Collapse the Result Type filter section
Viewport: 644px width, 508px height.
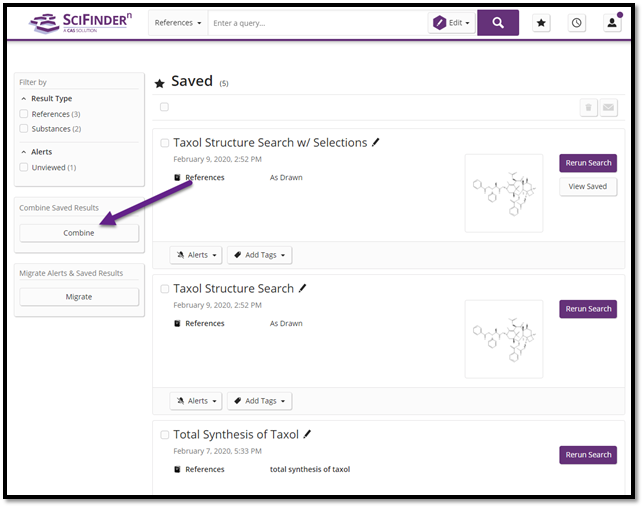click(24, 99)
